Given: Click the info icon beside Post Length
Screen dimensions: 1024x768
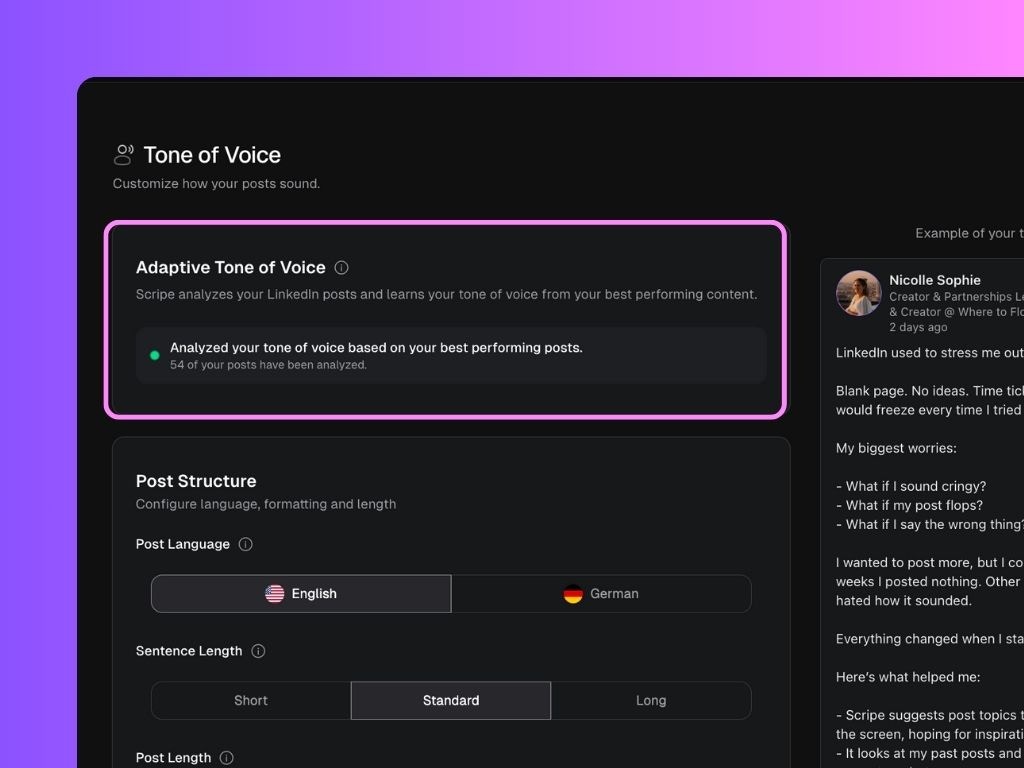Looking at the screenshot, I should [227, 758].
